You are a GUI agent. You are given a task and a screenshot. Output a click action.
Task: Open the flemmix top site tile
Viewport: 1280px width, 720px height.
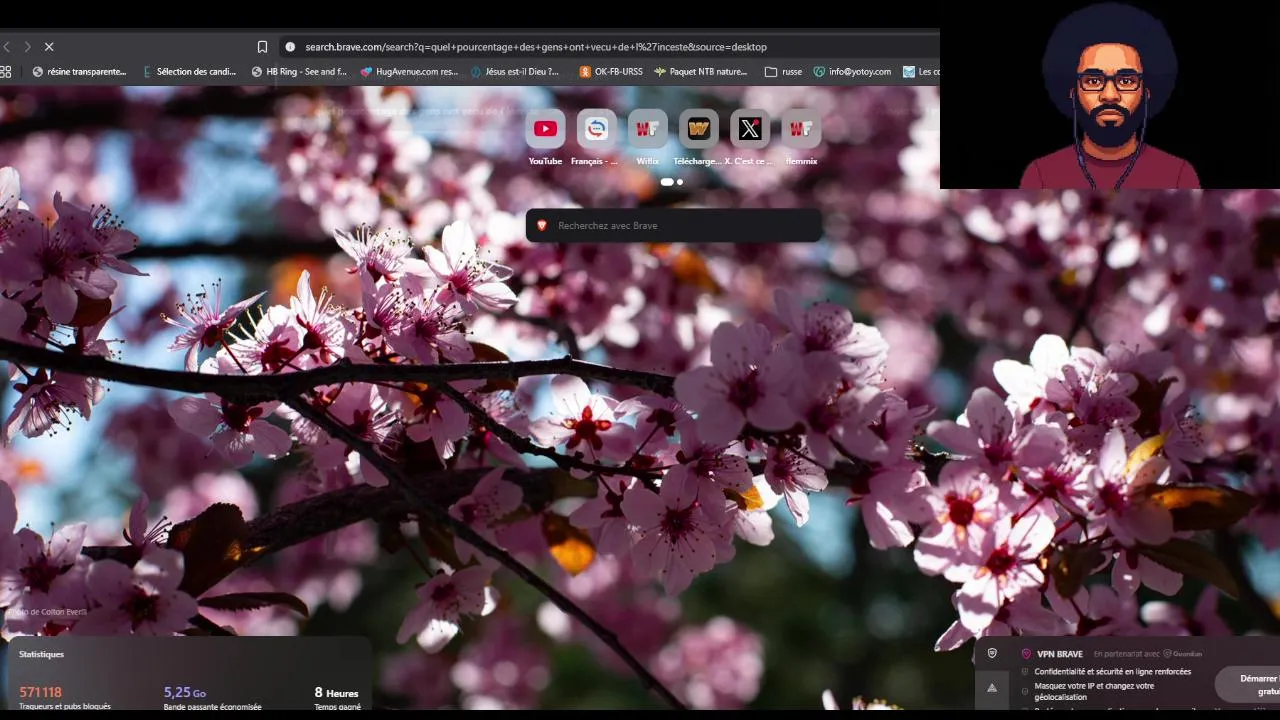(x=801, y=138)
